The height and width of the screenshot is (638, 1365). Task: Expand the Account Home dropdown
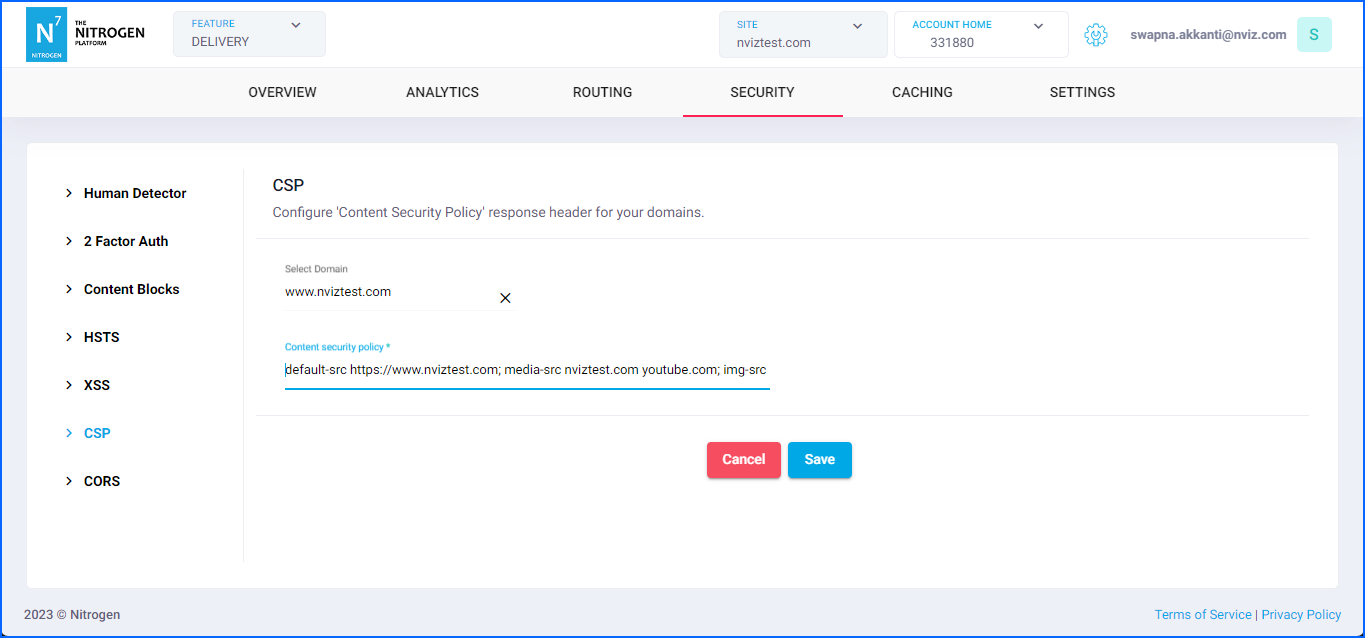coord(980,34)
